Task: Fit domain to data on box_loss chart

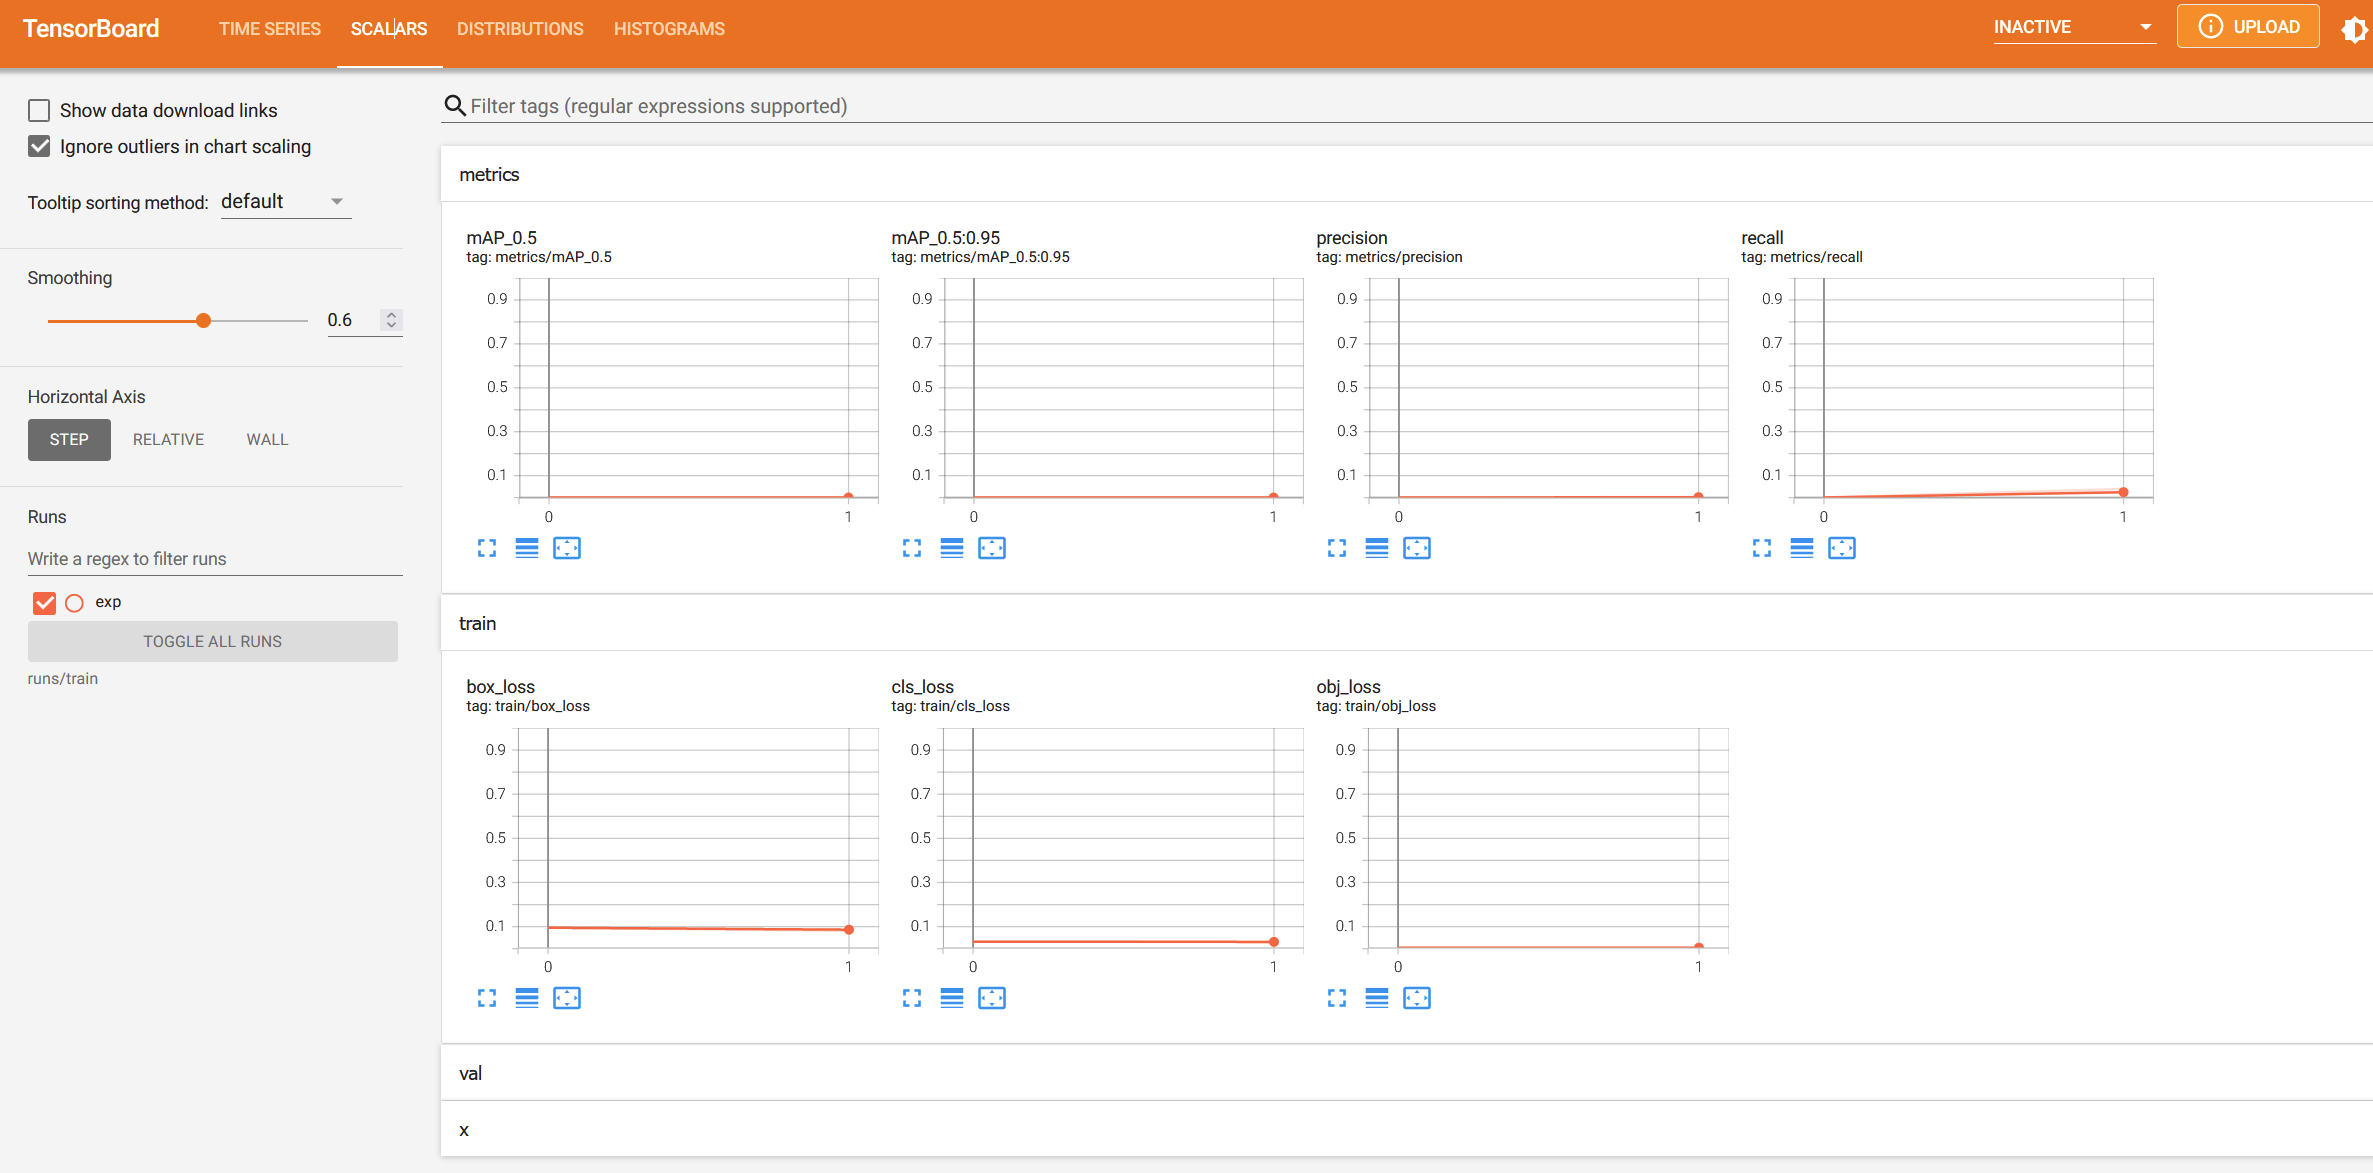Action: 567,998
